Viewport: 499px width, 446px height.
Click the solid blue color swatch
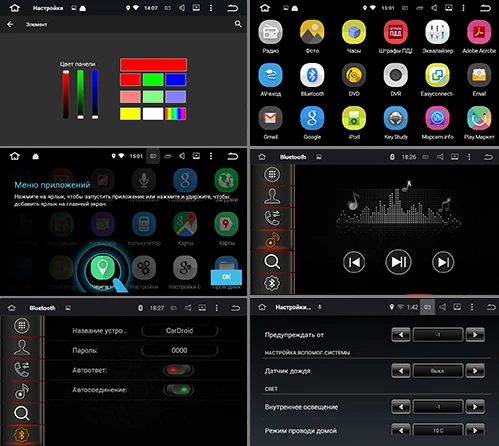point(176,80)
